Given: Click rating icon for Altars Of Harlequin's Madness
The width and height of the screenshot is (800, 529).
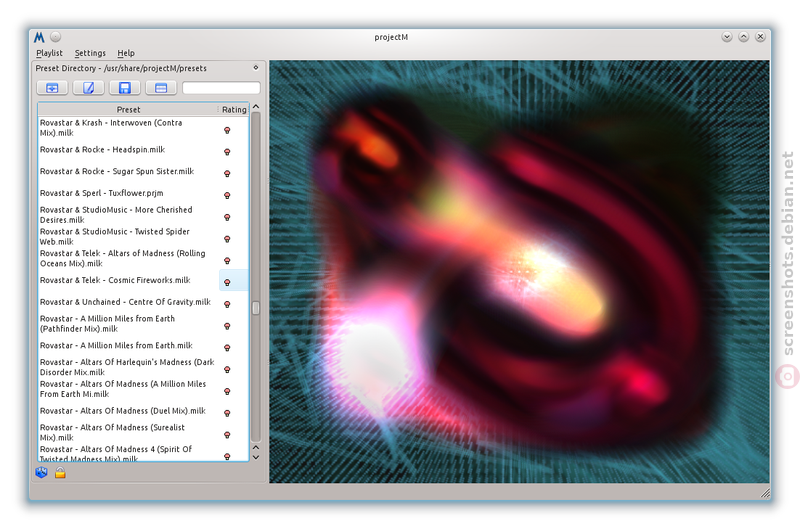Looking at the screenshot, I should [x=228, y=370].
